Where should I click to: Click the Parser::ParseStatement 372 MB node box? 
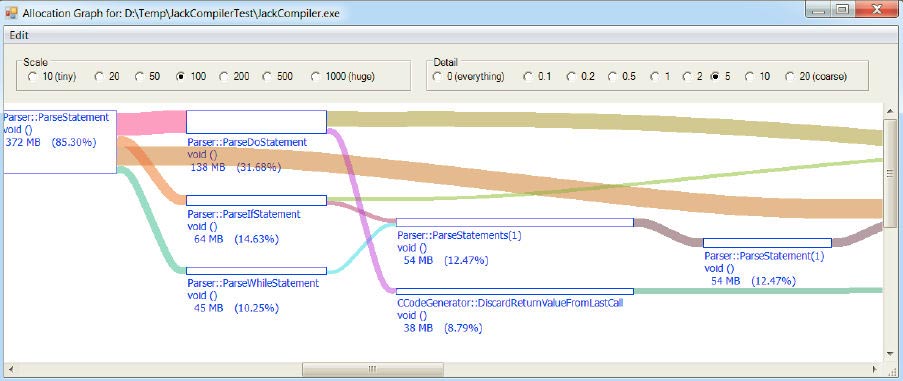(x=60, y=142)
